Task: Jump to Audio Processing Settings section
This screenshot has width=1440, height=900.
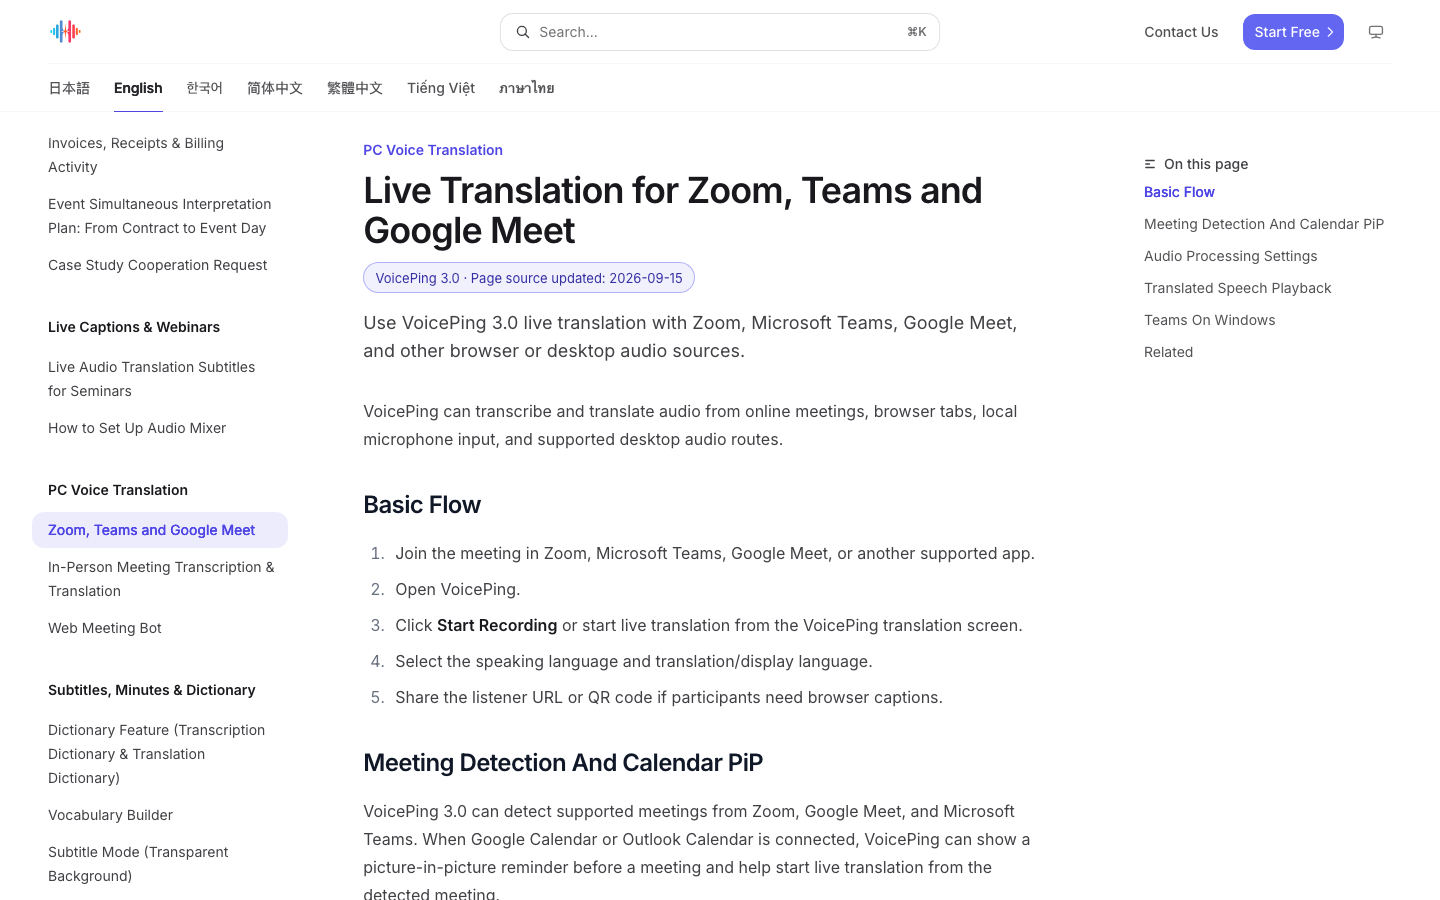Action: (x=1230, y=256)
